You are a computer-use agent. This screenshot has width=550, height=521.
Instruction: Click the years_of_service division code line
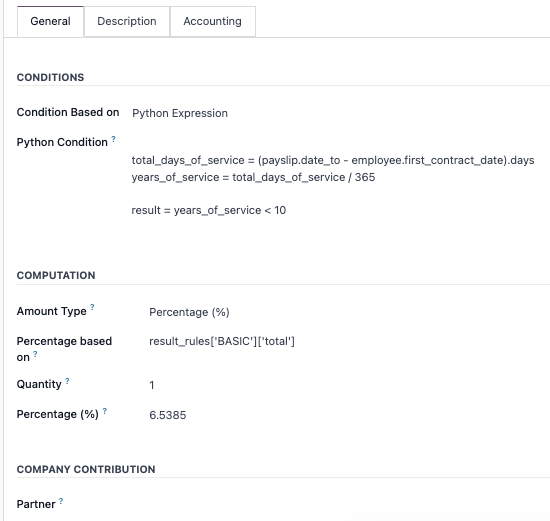point(253,177)
